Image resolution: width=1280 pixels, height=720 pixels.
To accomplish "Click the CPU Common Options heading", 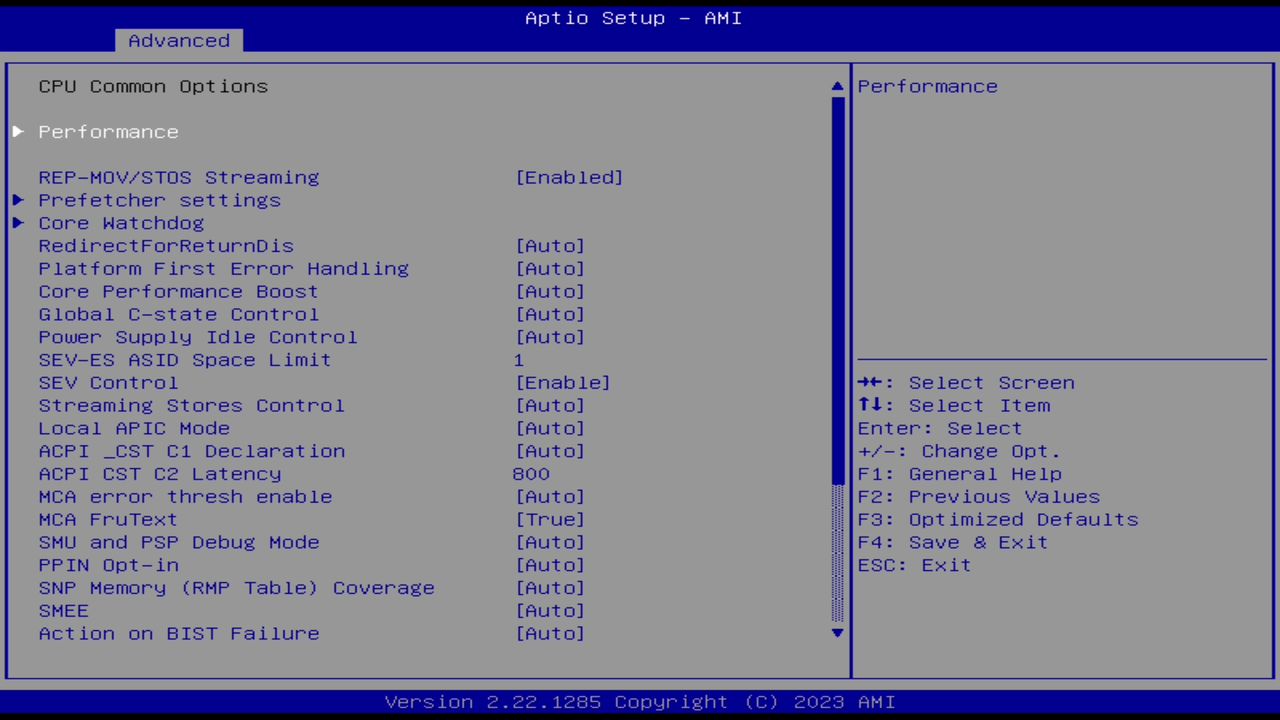I will point(153,87).
